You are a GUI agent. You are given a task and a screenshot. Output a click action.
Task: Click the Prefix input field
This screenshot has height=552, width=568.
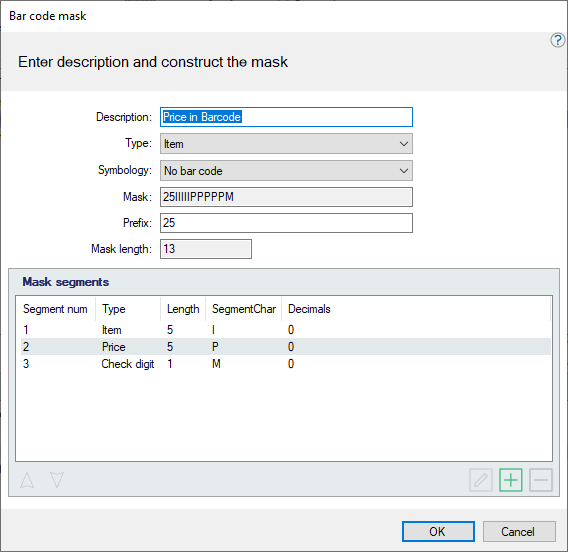tap(286, 223)
